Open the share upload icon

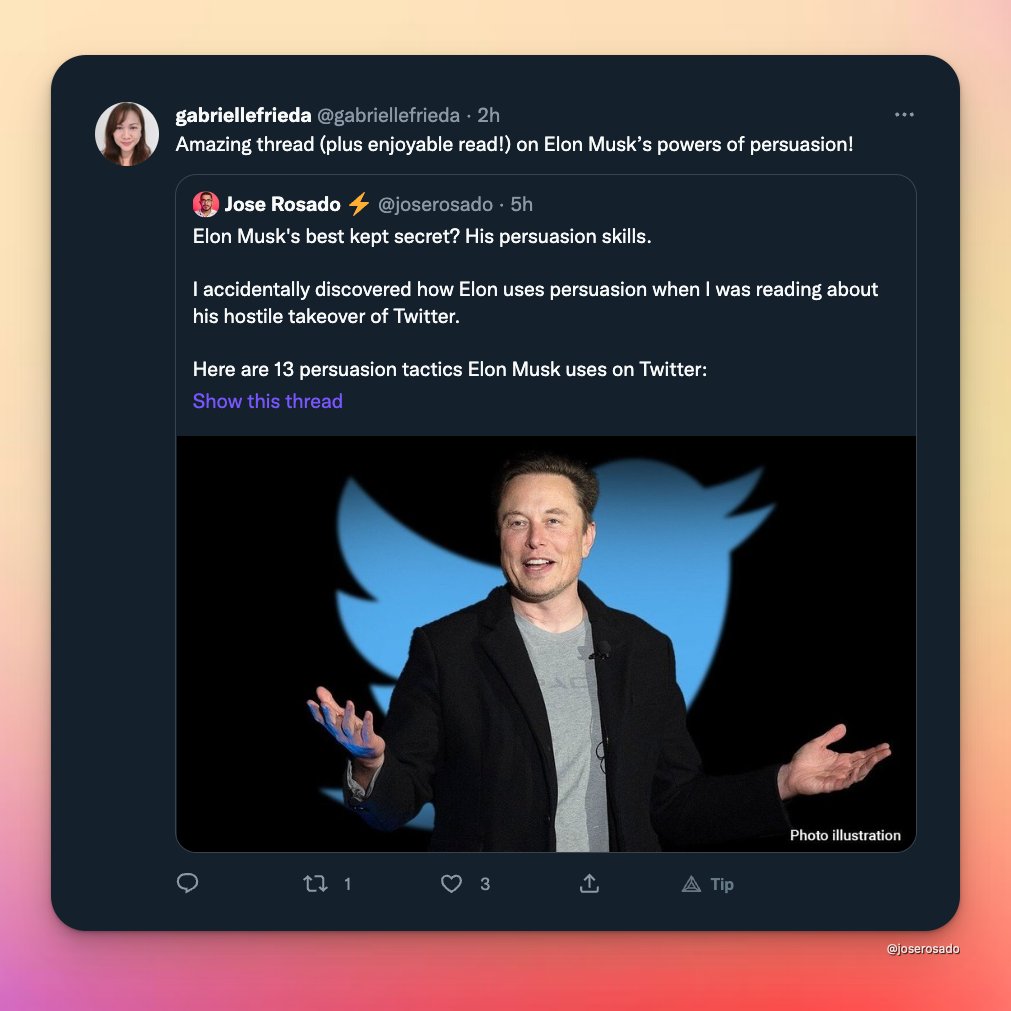tap(589, 883)
